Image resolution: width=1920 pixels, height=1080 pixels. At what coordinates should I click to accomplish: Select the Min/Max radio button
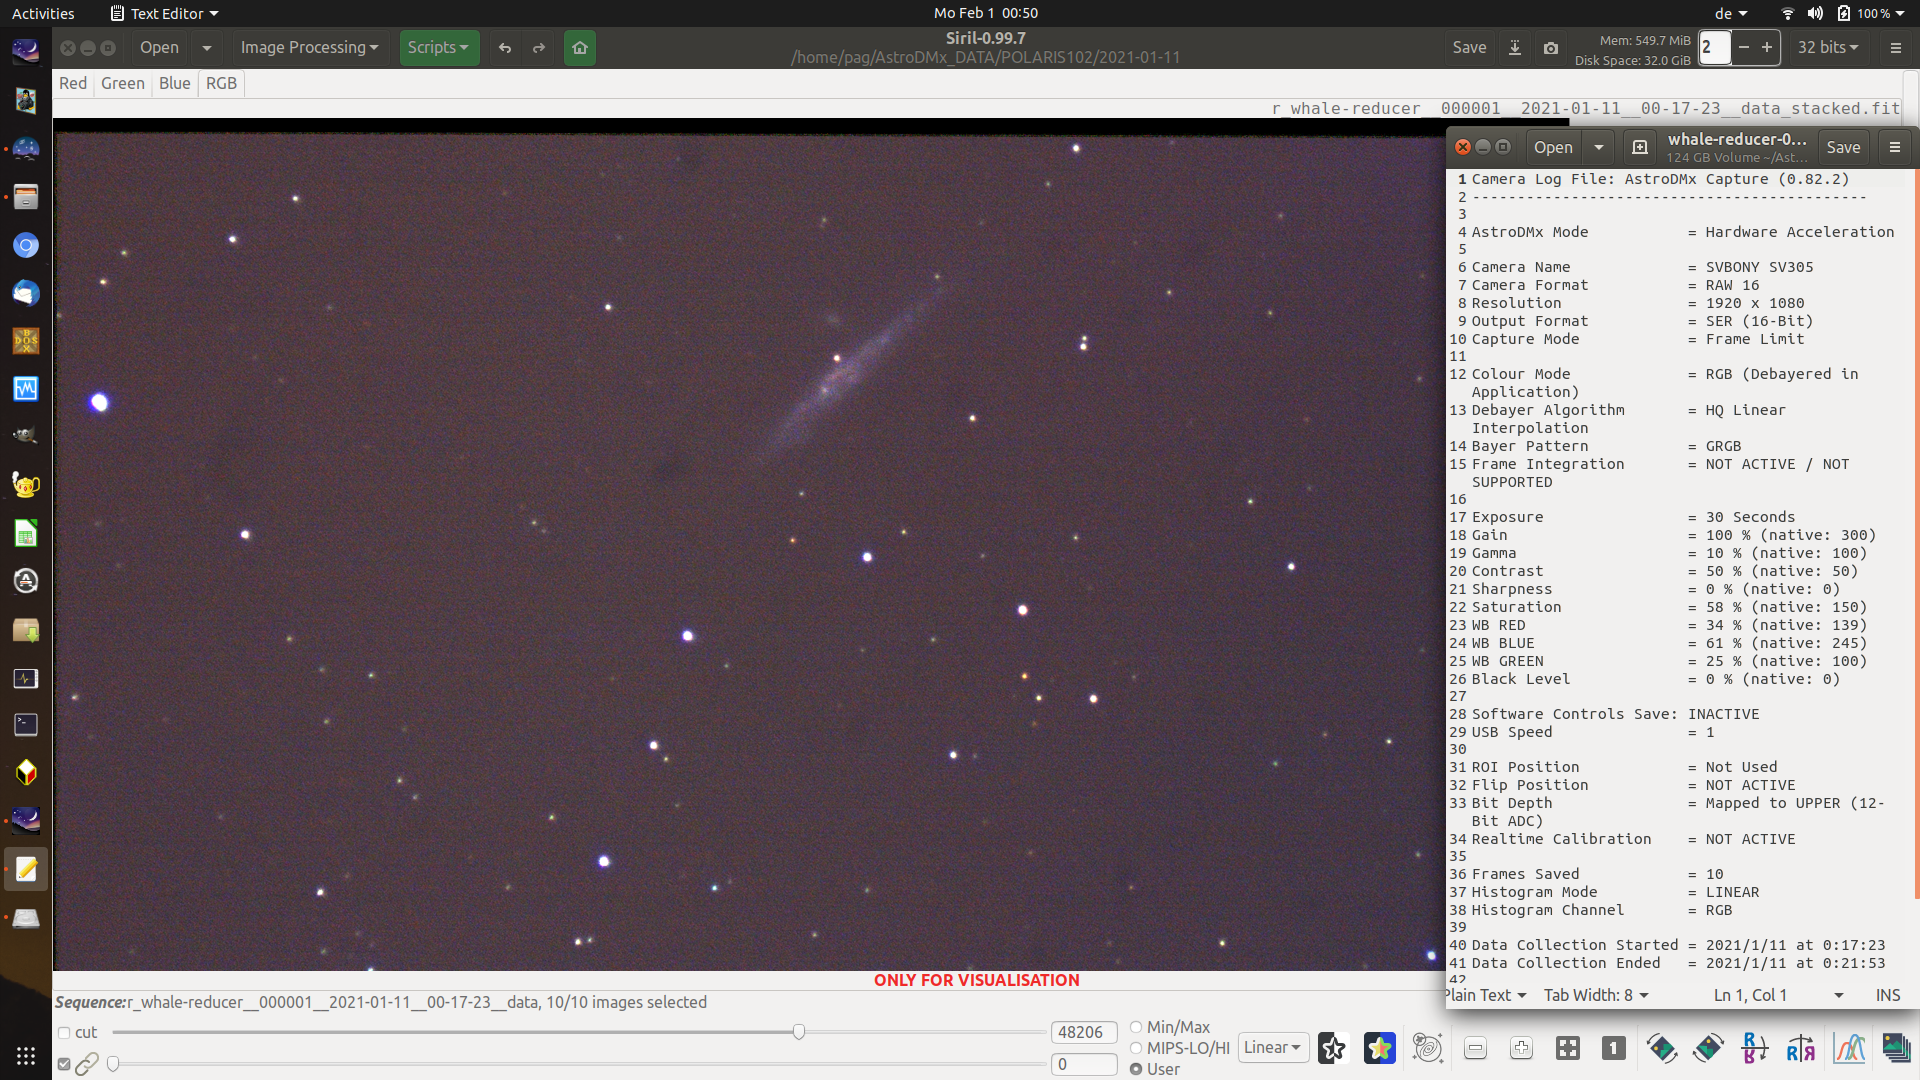1136,1027
